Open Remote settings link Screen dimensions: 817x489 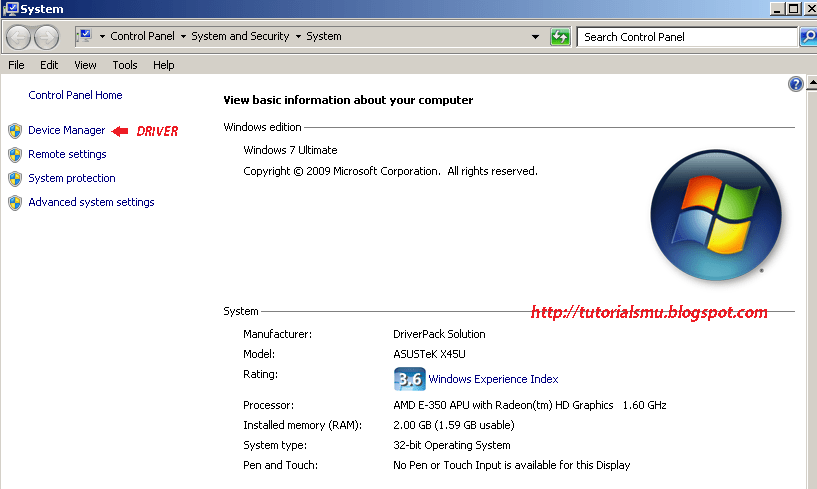coord(67,154)
